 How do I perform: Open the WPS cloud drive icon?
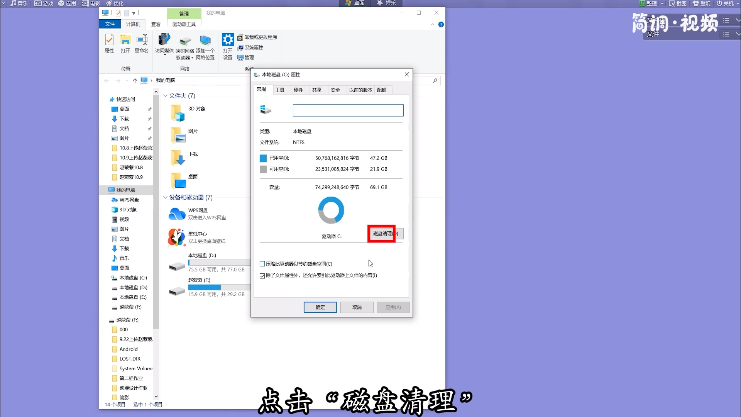point(177,214)
